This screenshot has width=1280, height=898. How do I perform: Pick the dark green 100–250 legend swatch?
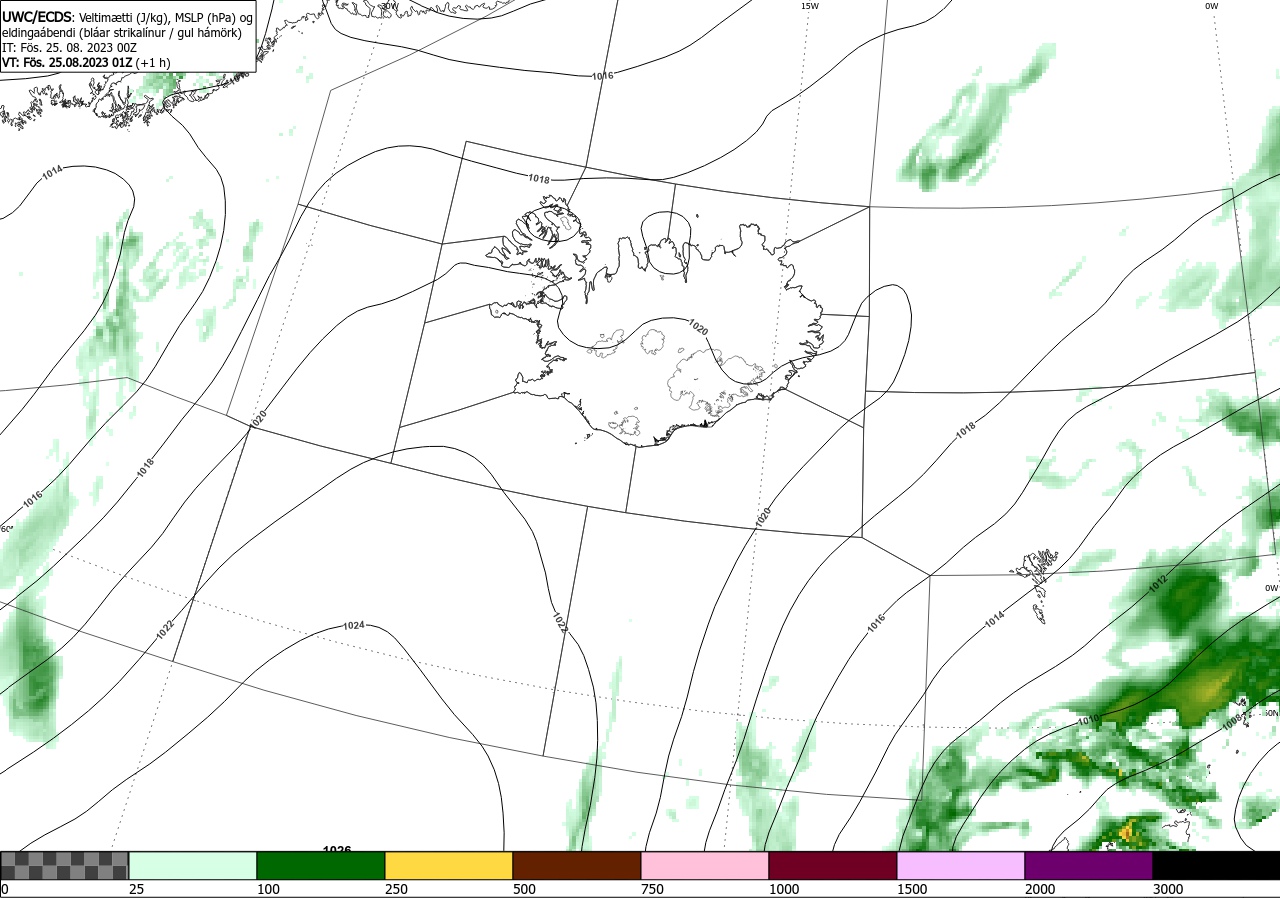tap(321, 865)
